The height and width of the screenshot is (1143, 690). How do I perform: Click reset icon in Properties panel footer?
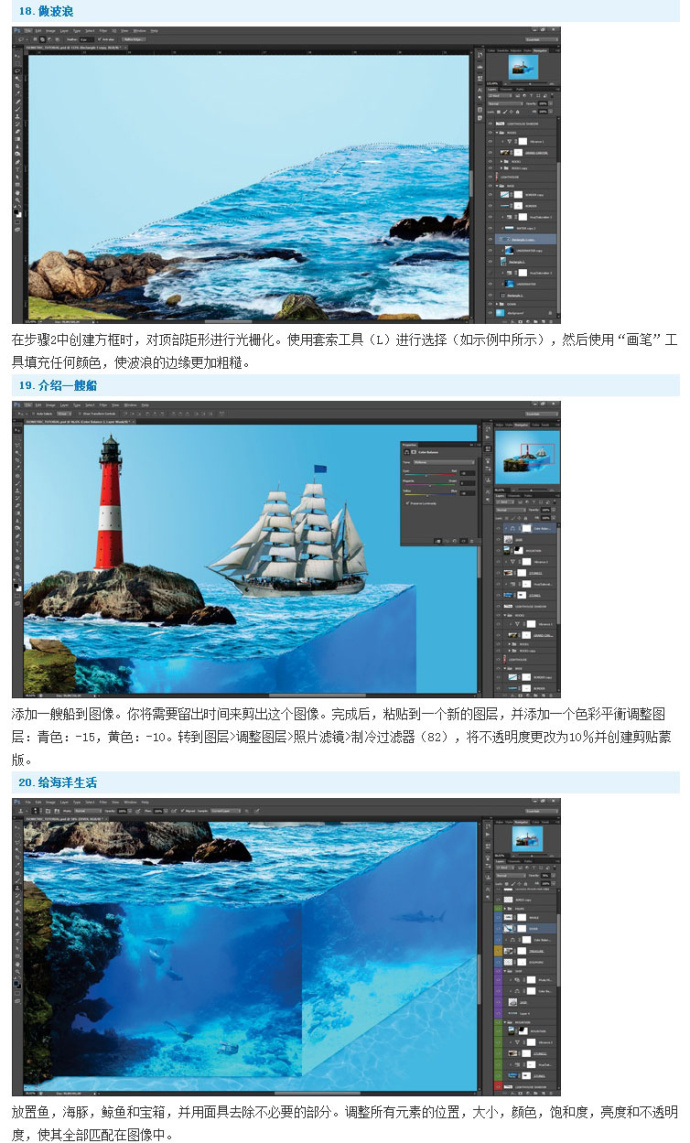tap(455, 541)
